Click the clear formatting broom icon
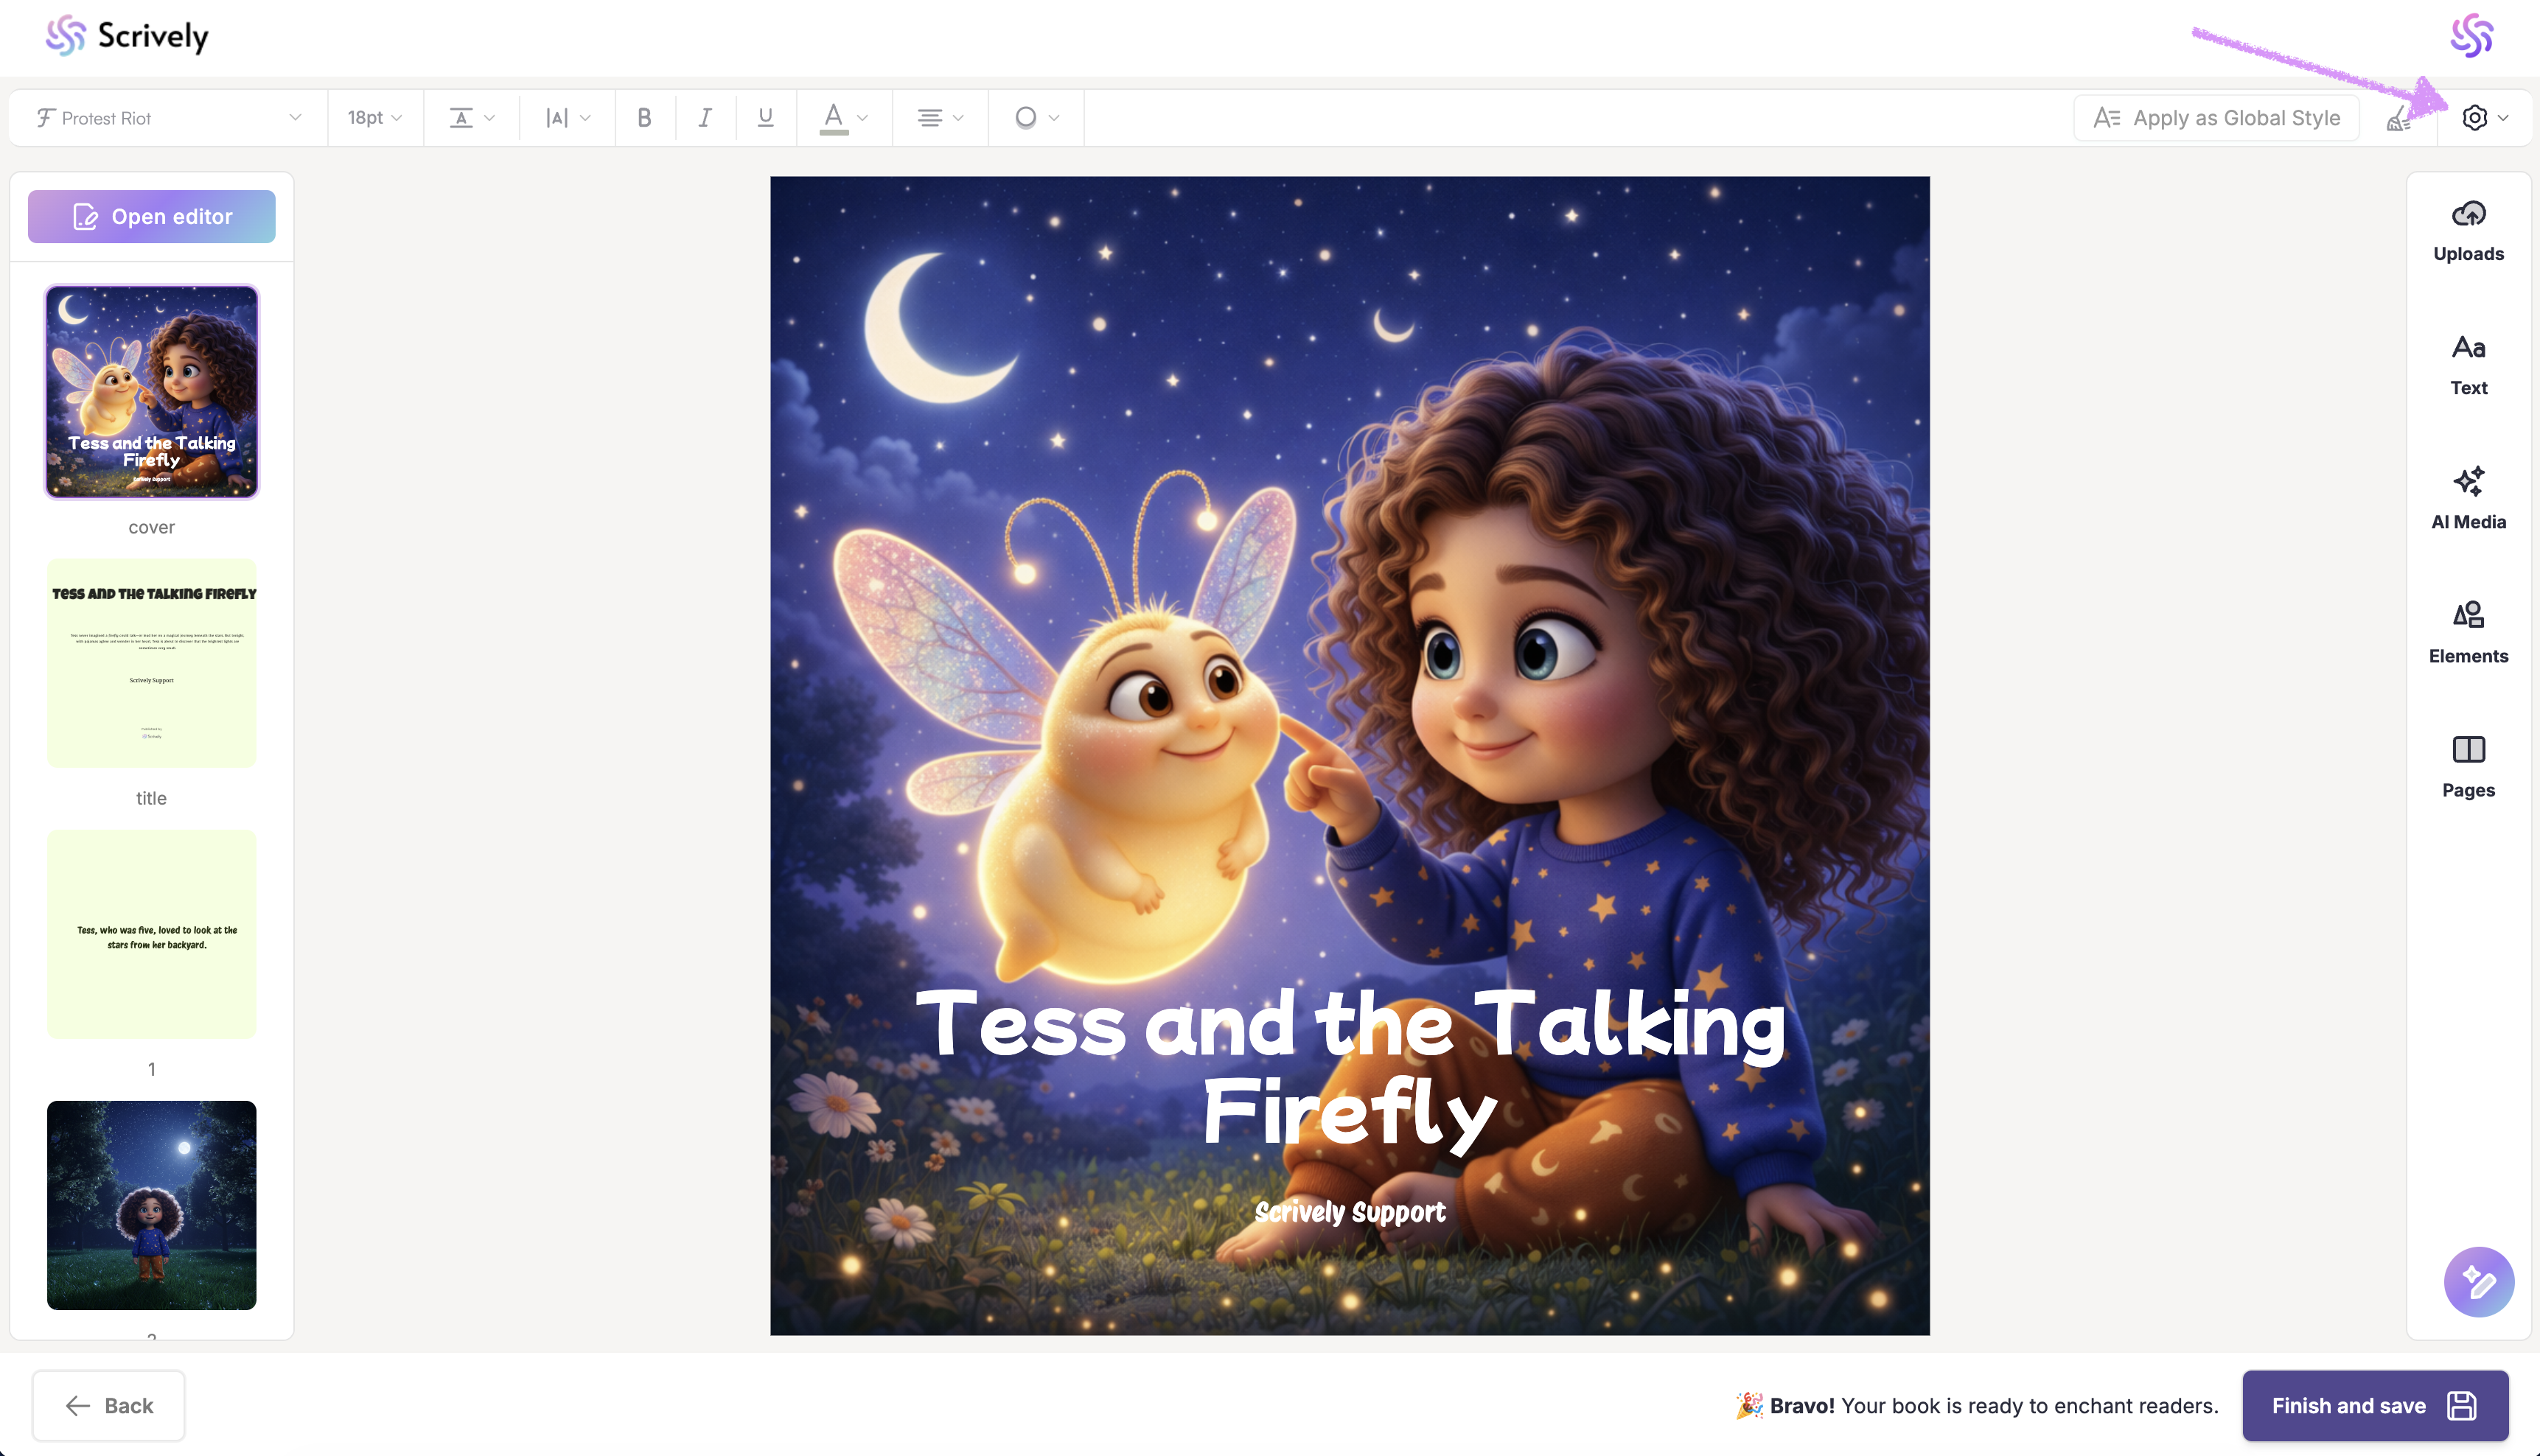This screenshot has width=2540, height=1456. tap(2398, 119)
